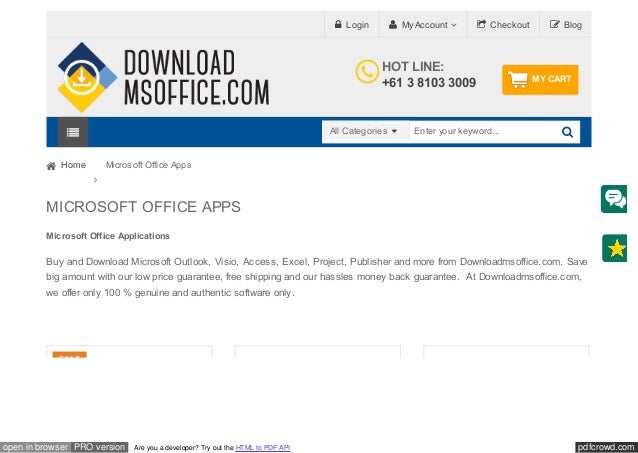638x453 pixels.
Task: Click the Home breadcrumb link
Action: click(73, 165)
